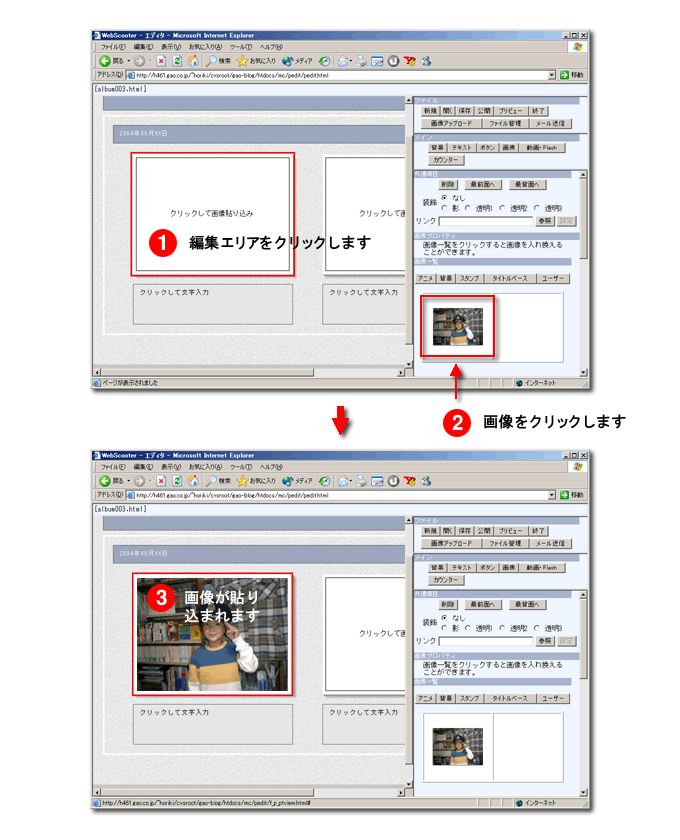
Task: Select the 透明2 radio in upper window
Action: pos(502,208)
